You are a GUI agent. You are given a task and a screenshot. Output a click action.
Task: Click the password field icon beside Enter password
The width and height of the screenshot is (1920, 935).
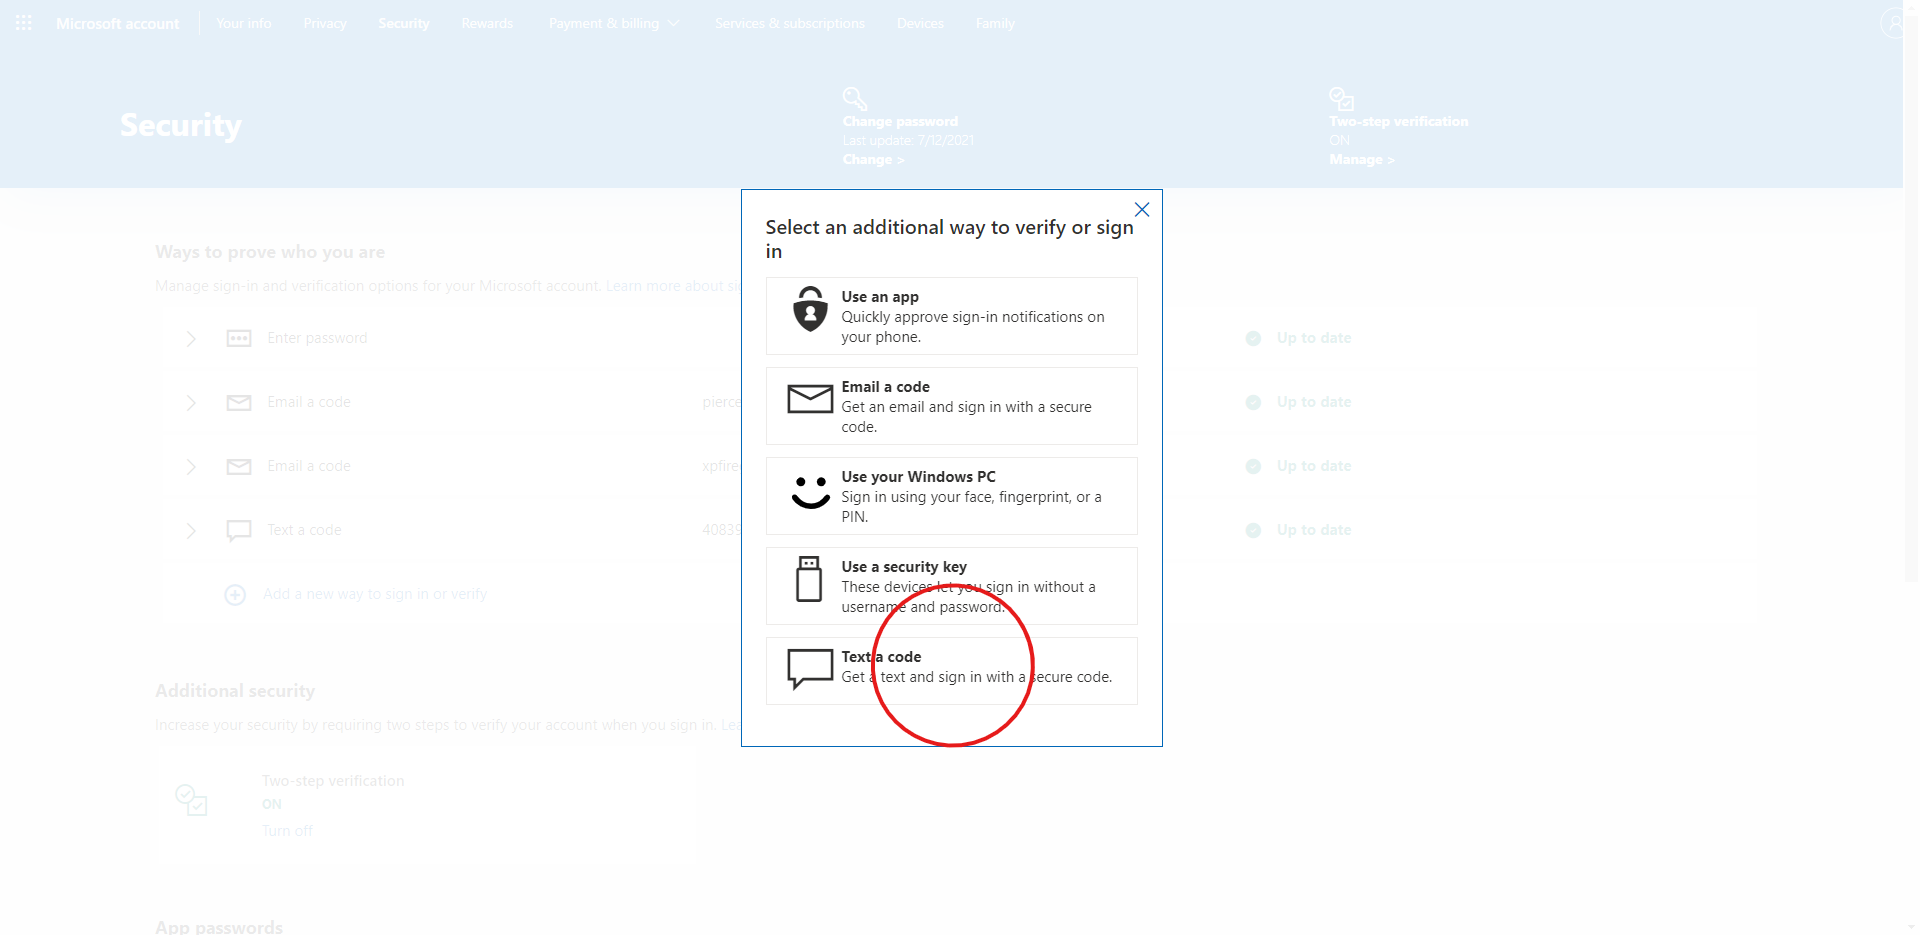[239, 339]
